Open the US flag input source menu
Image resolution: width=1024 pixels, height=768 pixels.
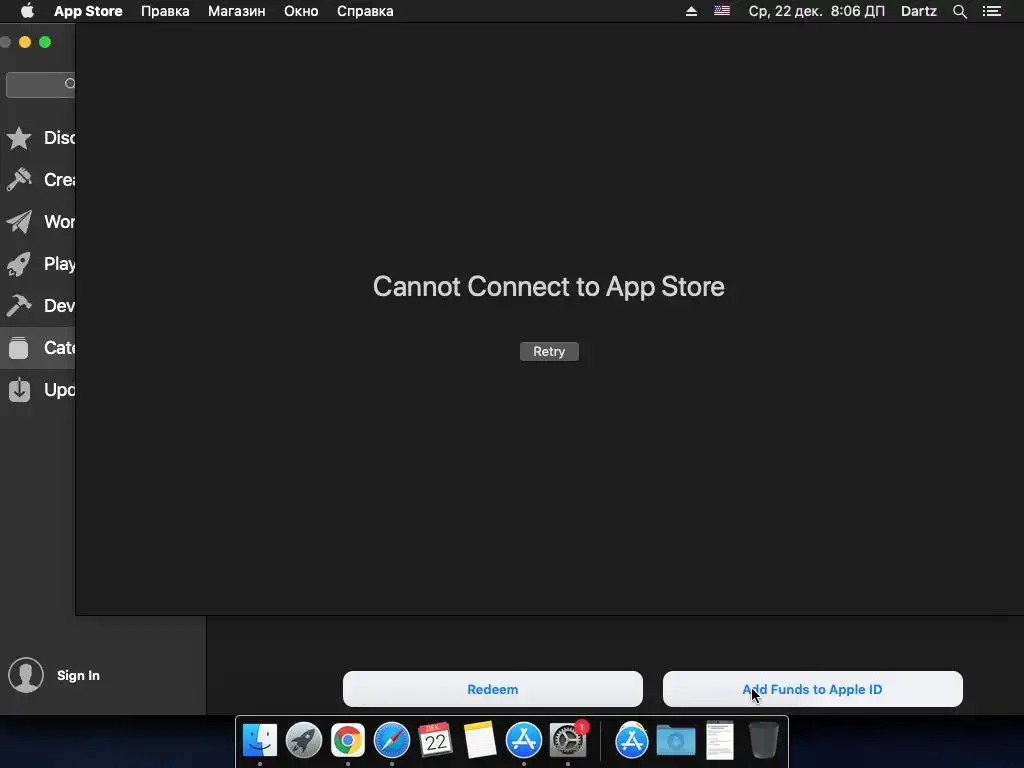[x=722, y=10]
